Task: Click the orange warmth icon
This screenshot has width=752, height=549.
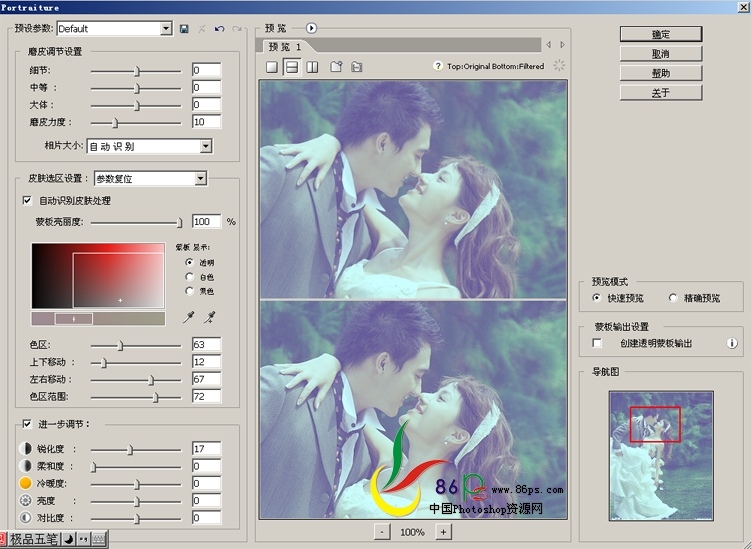Action: [25, 483]
